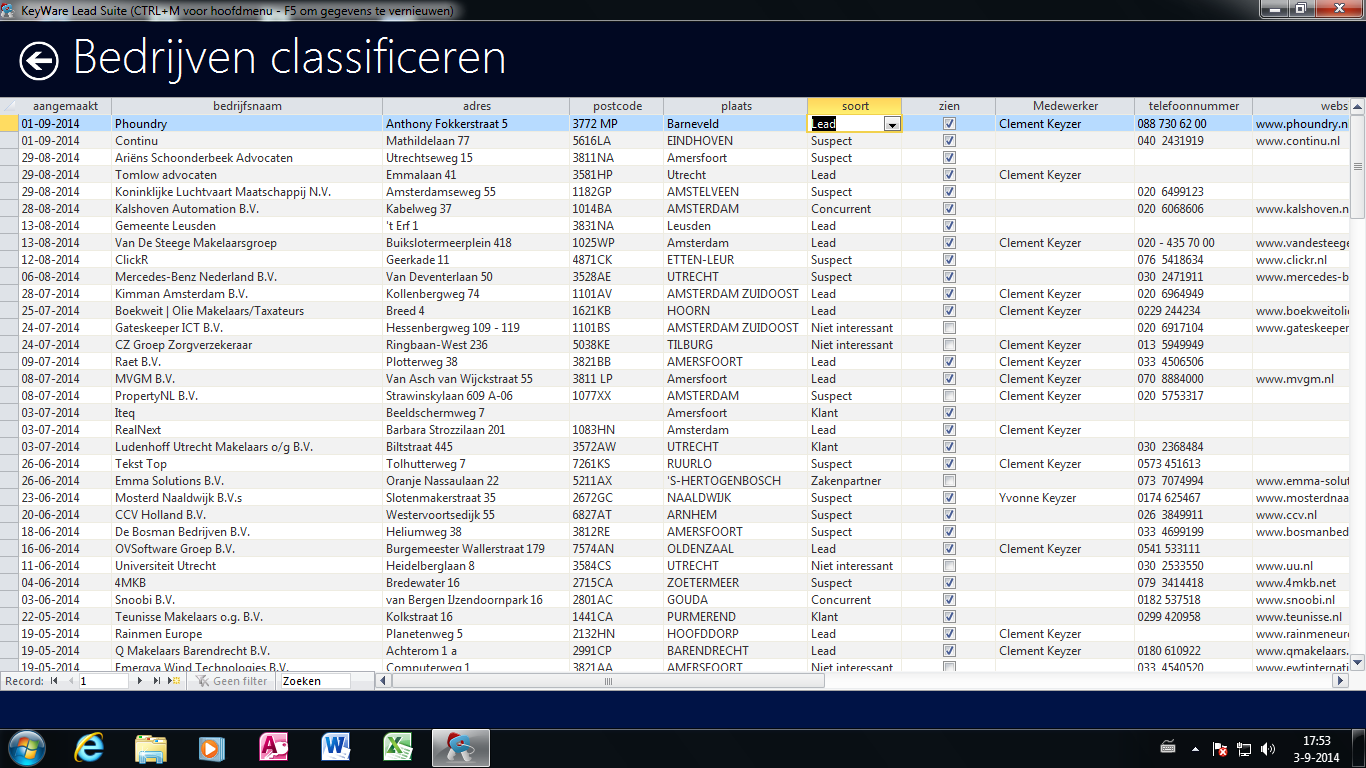Image resolution: width=1366 pixels, height=768 pixels.
Task: Toggle zien checkbox for Snoobi B.V.
Action: 949,600
